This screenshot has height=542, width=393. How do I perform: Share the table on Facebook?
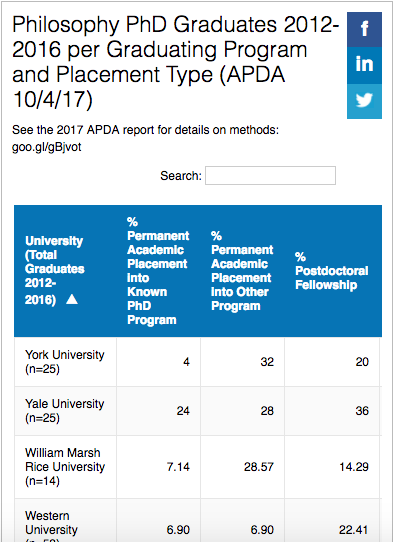(x=364, y=29)
